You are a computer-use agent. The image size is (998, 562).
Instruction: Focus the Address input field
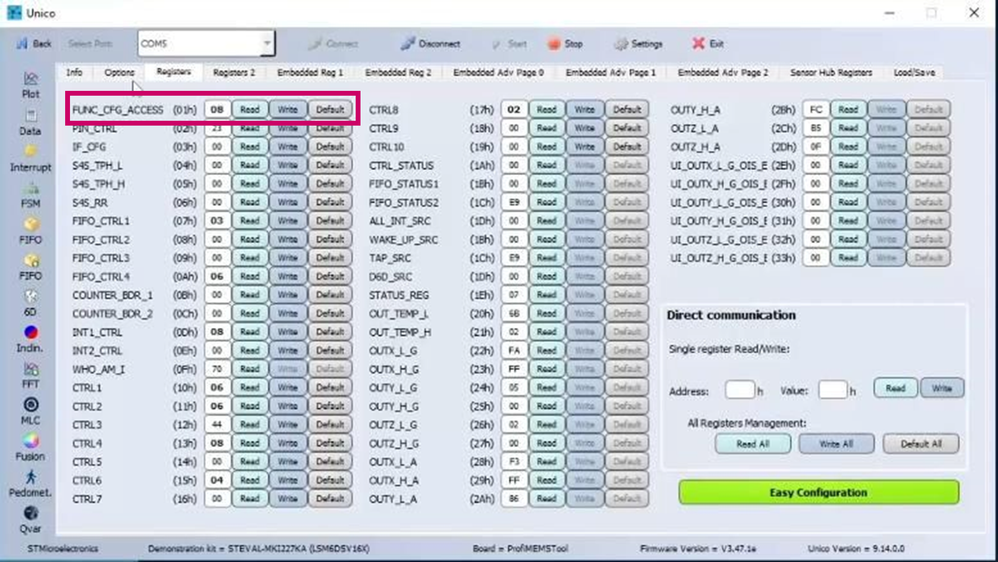(739, 390)
